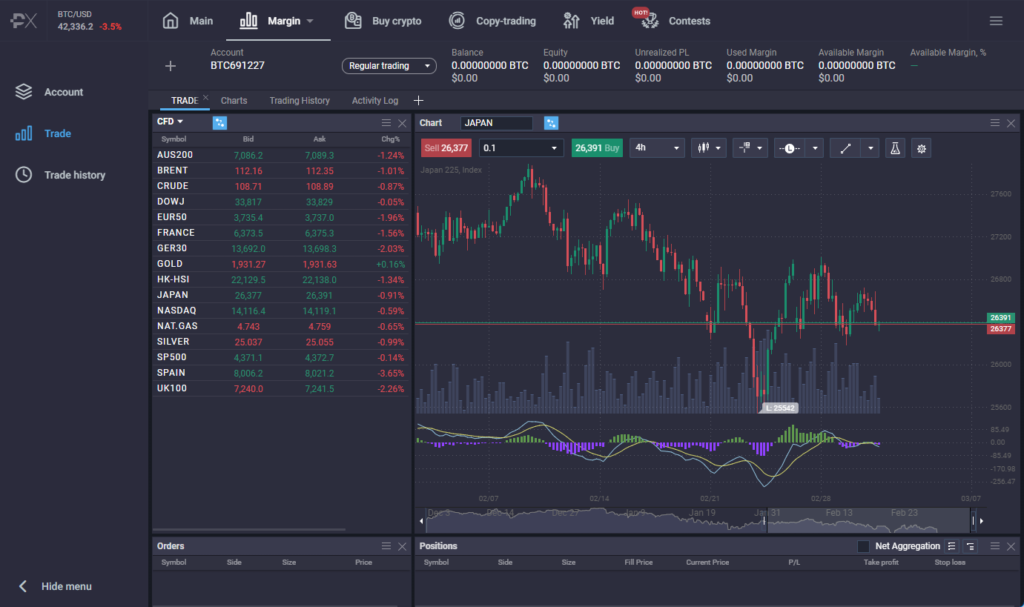
Task: Select the candlestick chart style icon
Action: coord(702,148)
